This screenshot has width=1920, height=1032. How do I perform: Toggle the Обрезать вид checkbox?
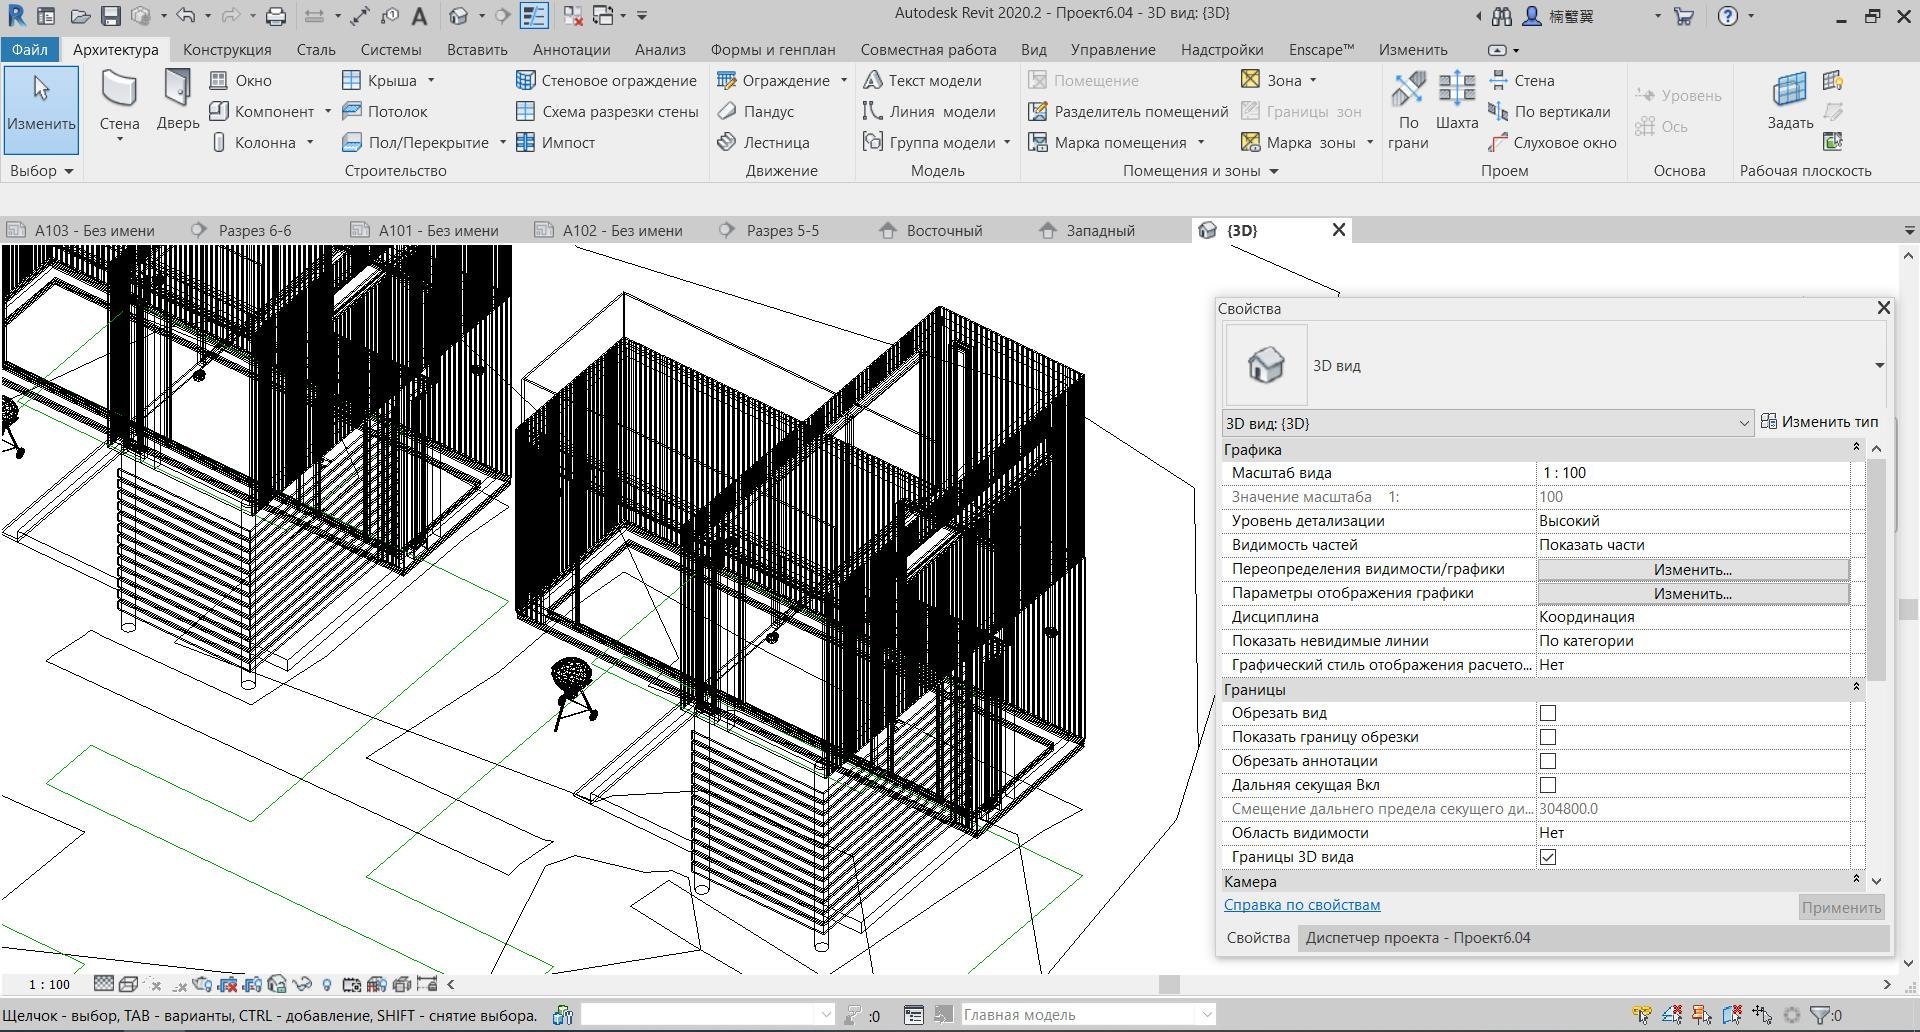pos(1548,713)
